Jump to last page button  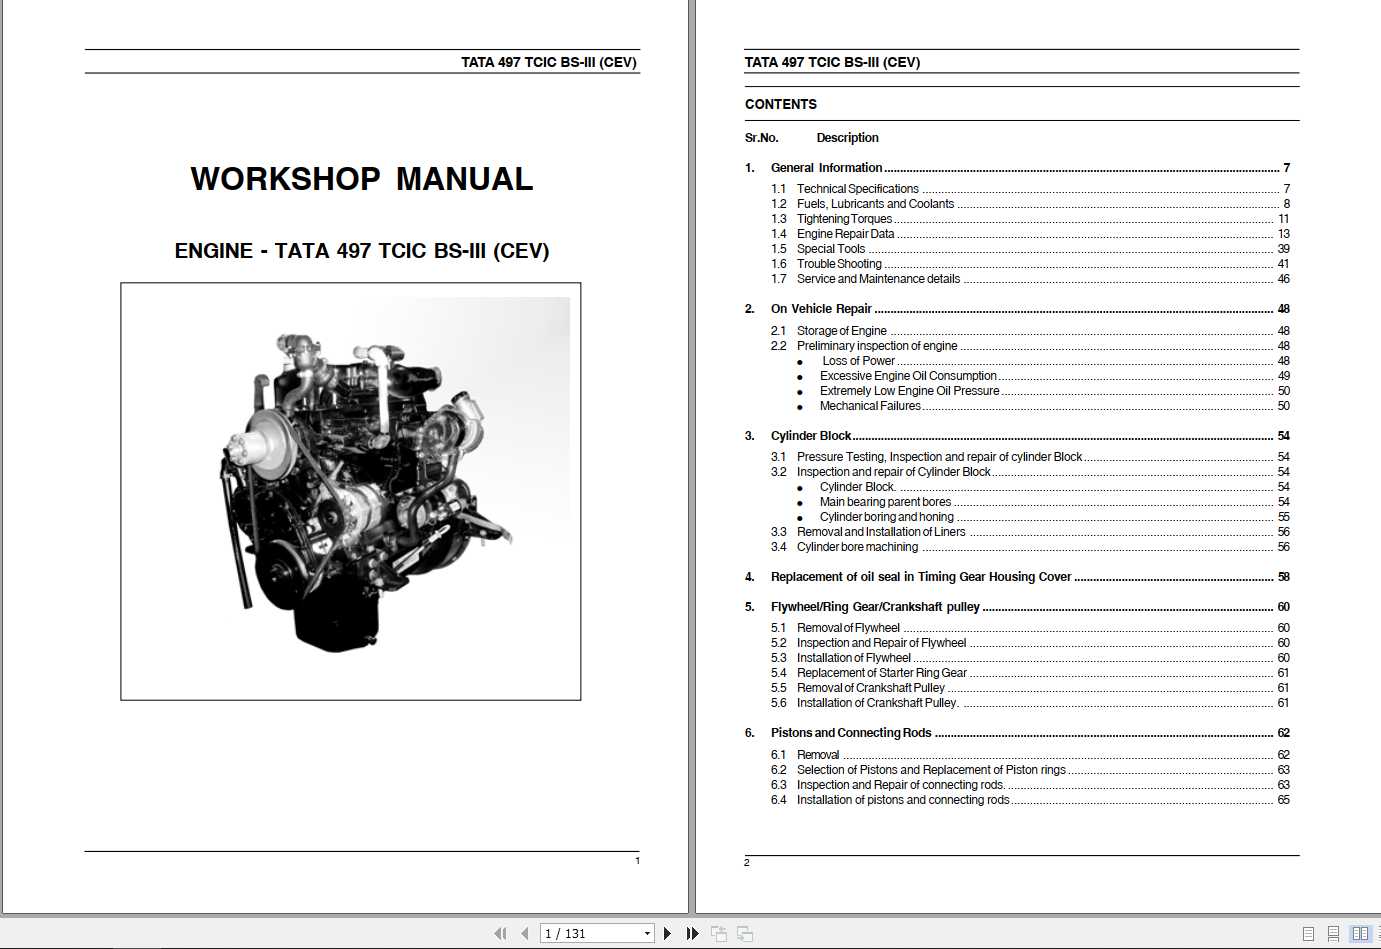point(692,933)
